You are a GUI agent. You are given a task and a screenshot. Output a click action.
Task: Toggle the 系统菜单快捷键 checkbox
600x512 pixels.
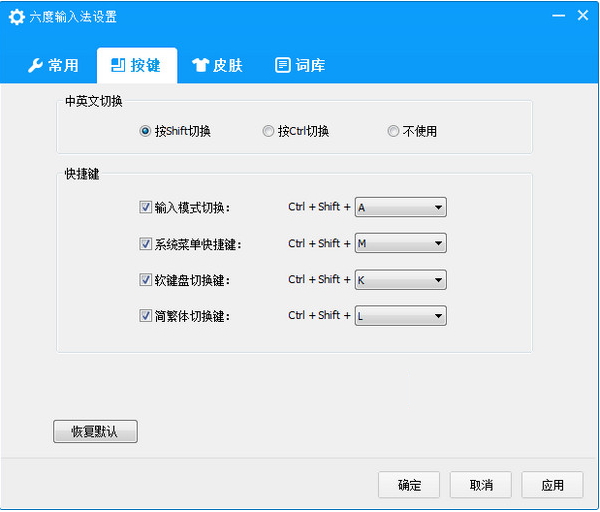(x=146, y=244)
